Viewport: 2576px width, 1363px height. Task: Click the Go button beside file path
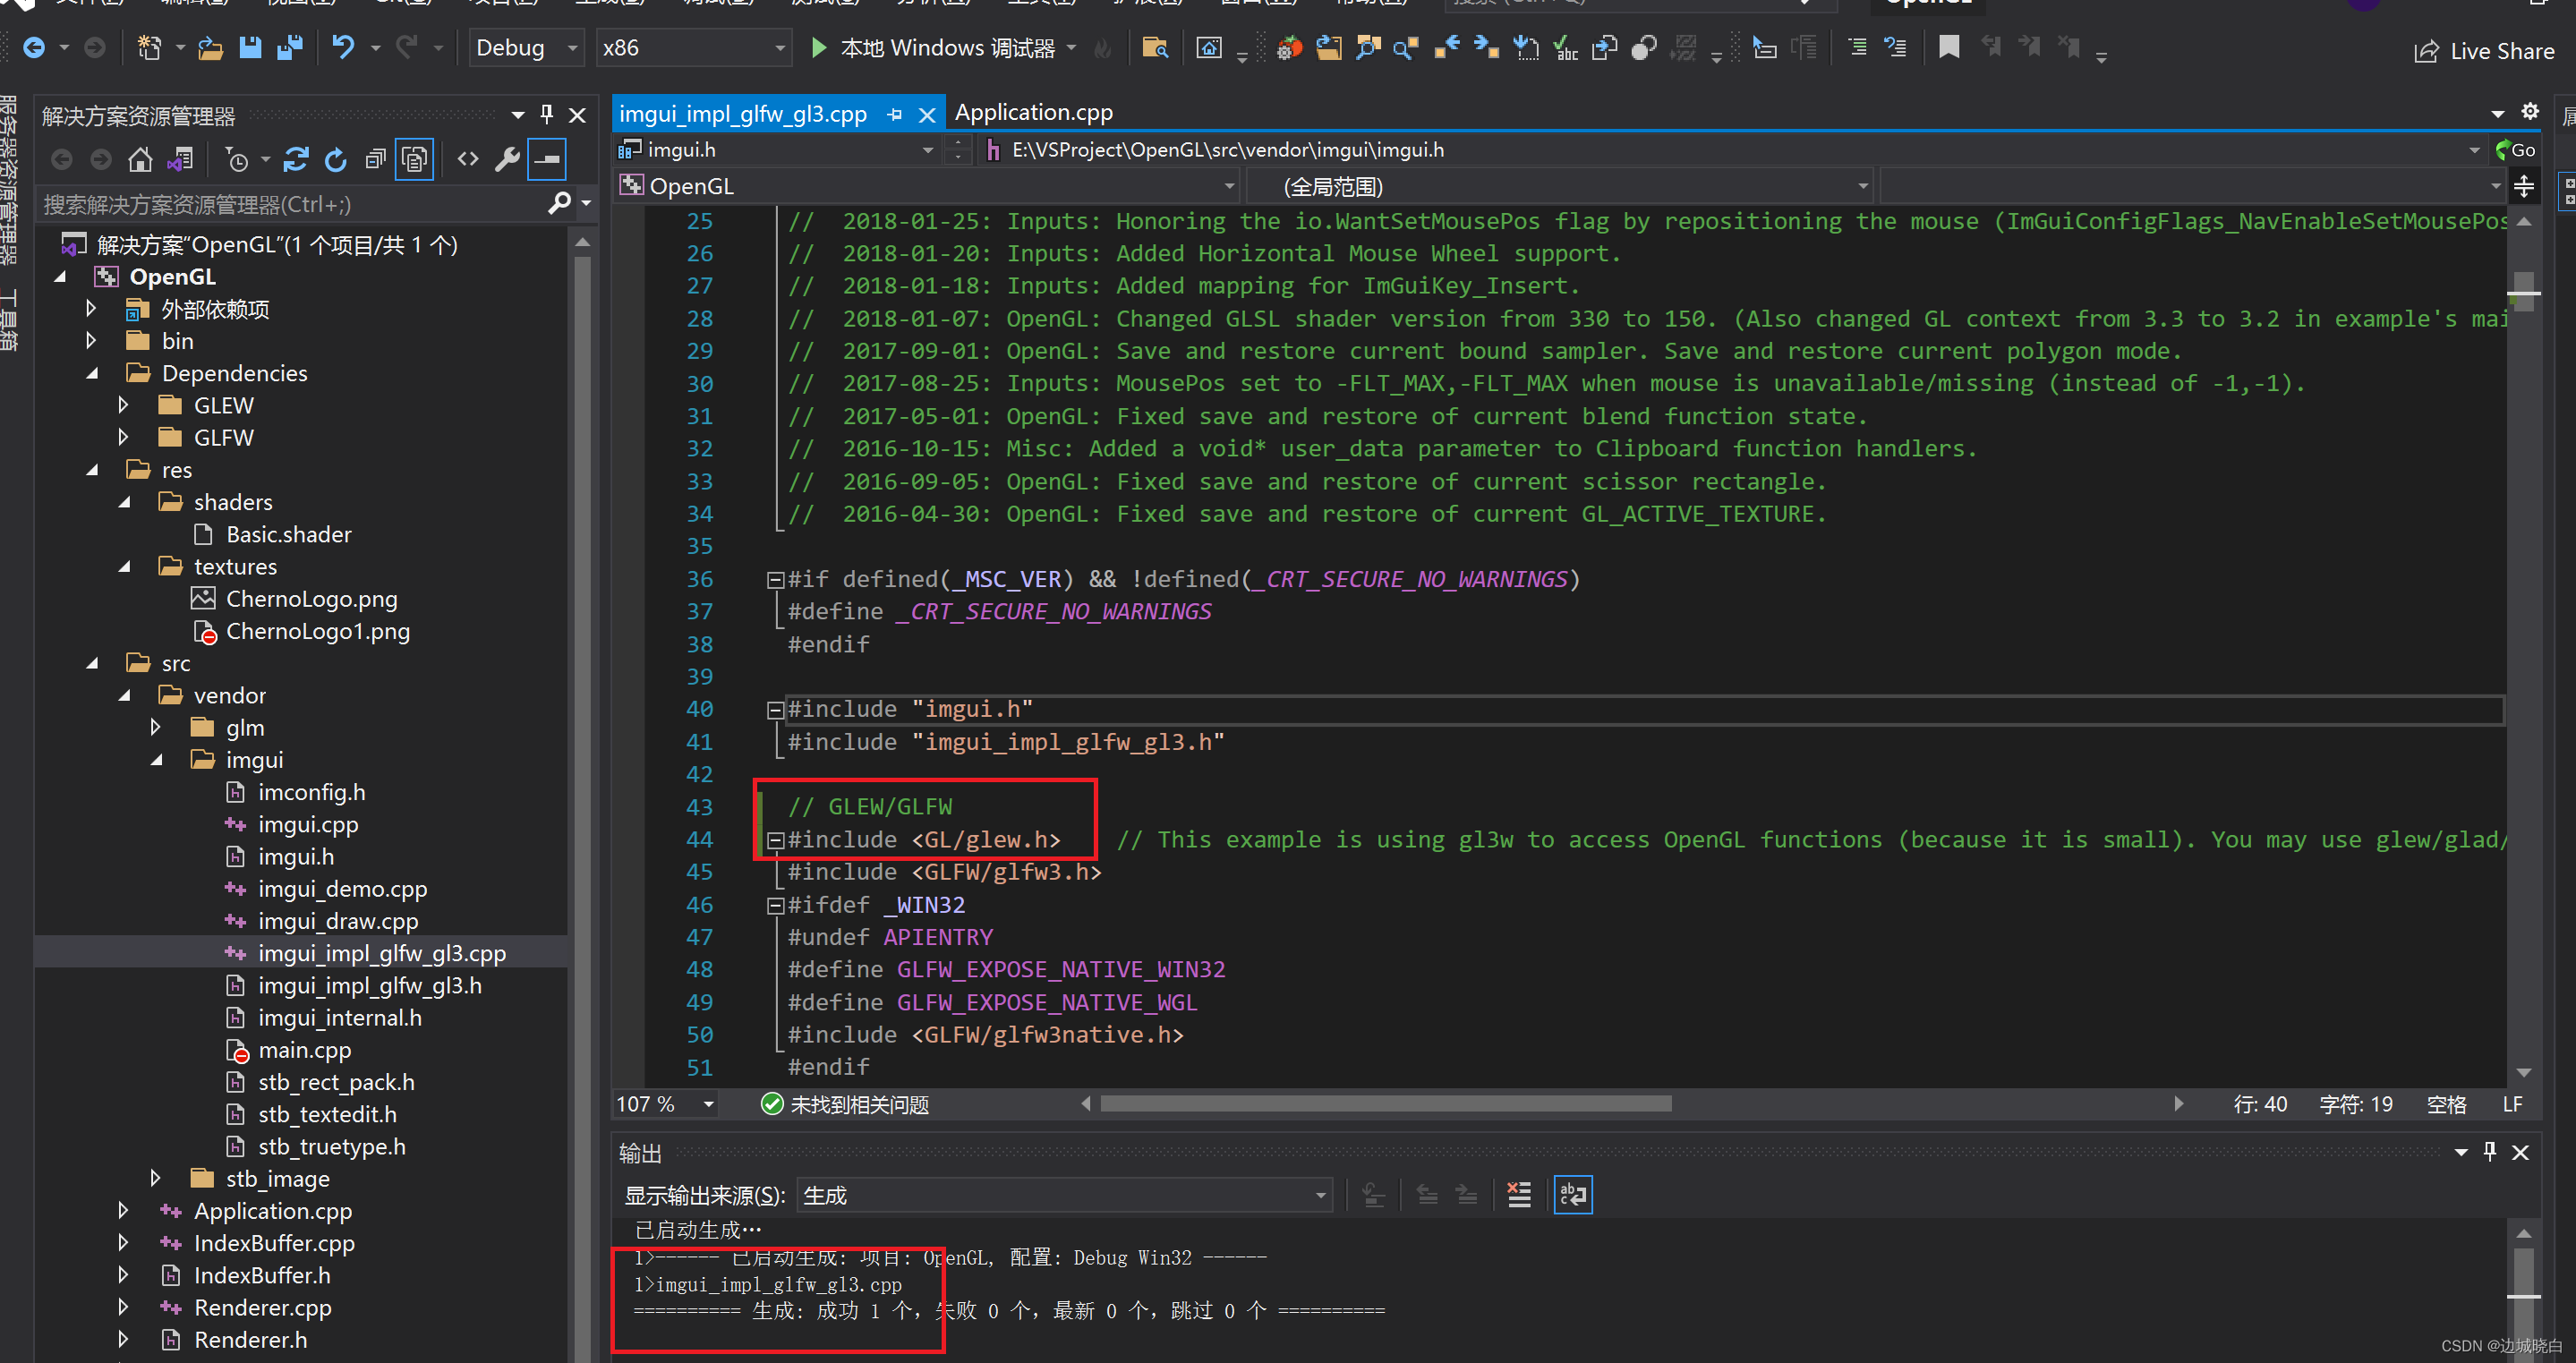[2516, 150]
